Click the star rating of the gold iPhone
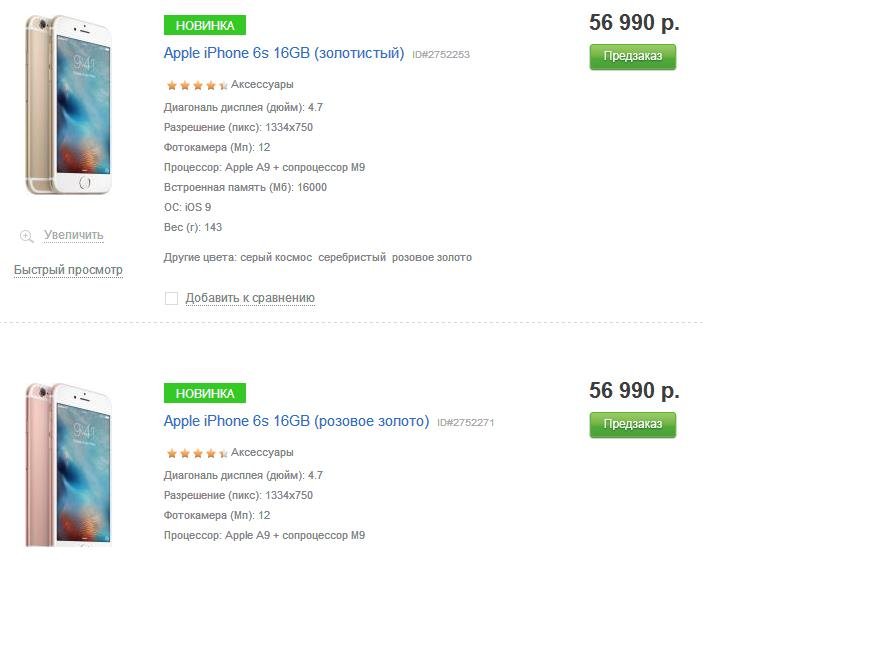The image size is (874, 662). (197, 85)
